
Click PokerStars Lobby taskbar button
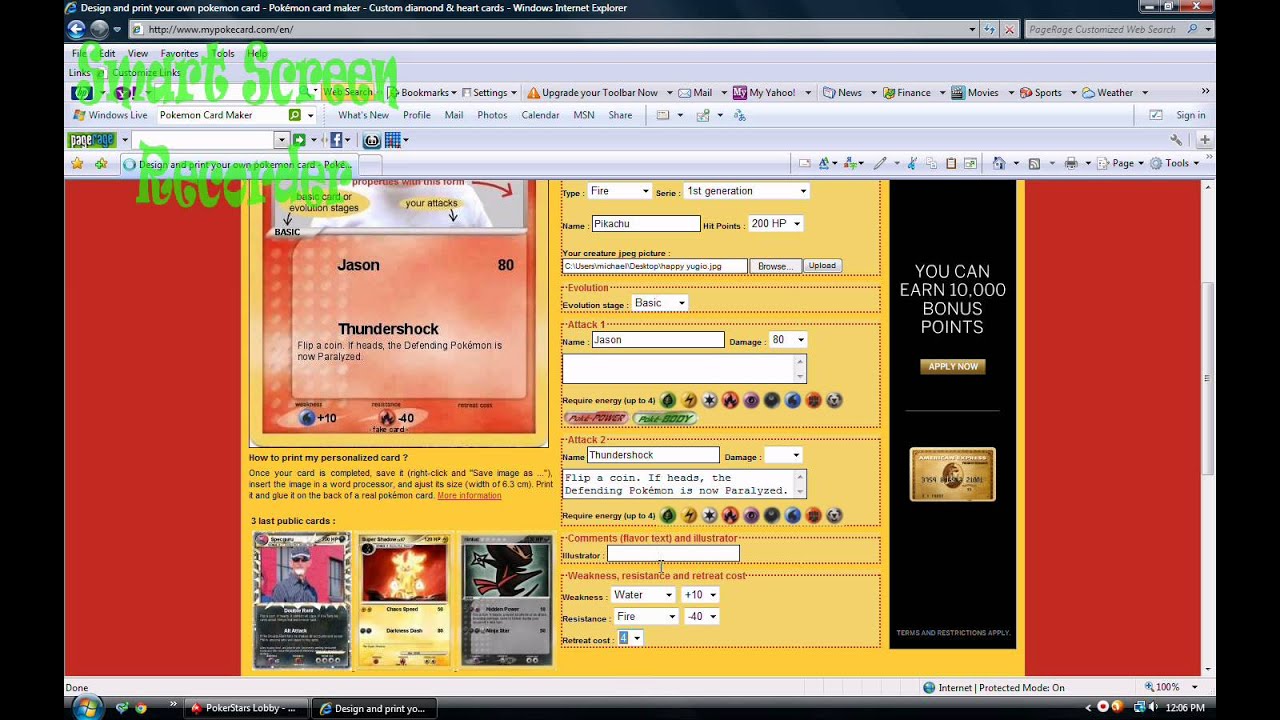[245, 708]
